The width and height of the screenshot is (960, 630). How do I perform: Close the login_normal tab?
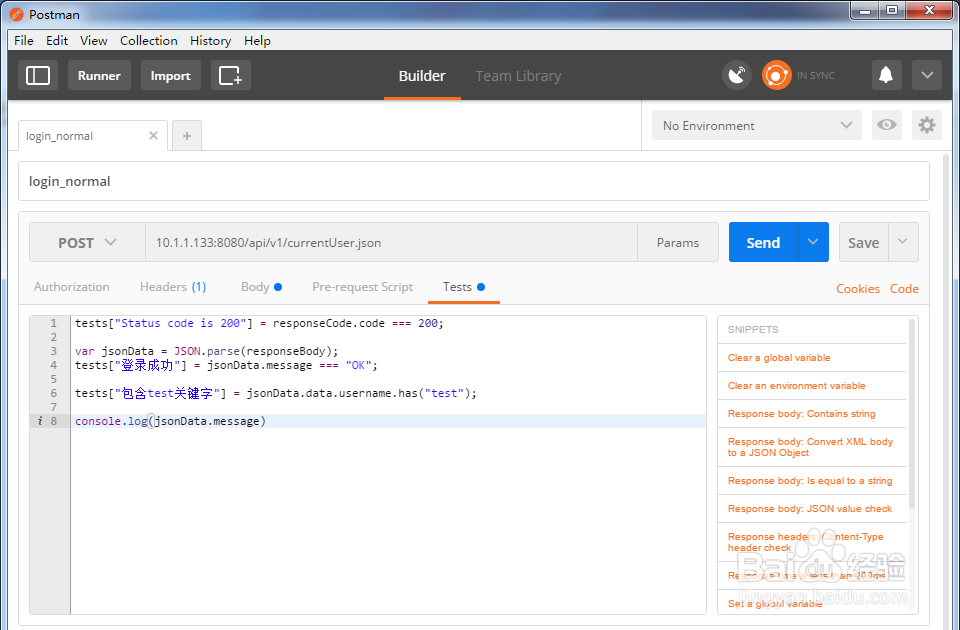coord(154,135)
